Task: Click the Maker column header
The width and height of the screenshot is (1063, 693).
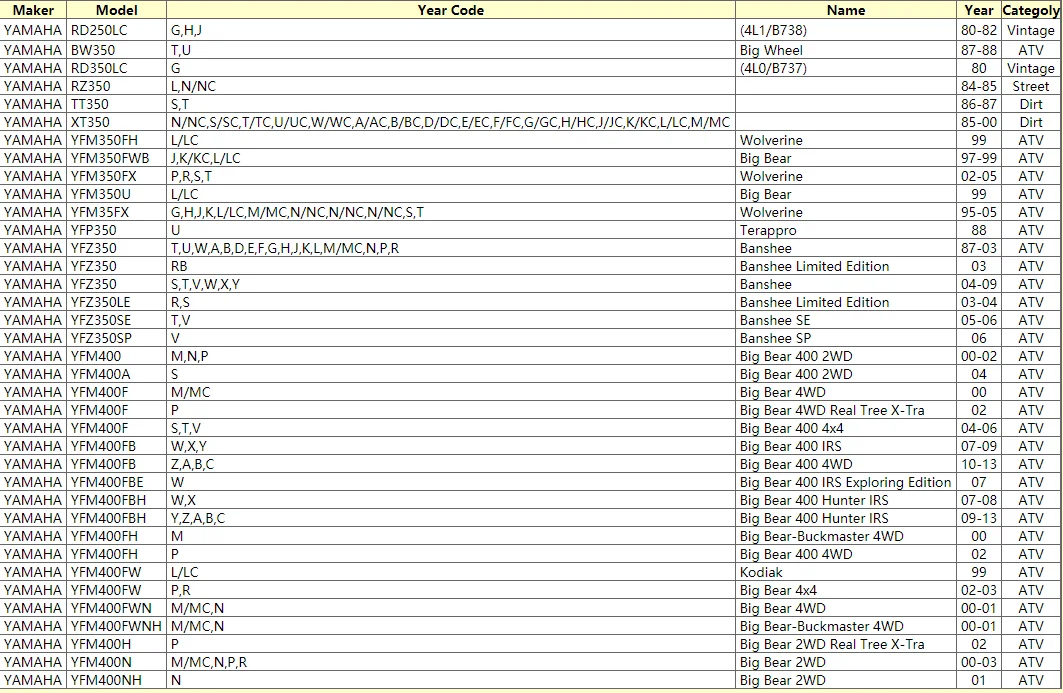Action: pyautogui.click(x=33, y=10)
